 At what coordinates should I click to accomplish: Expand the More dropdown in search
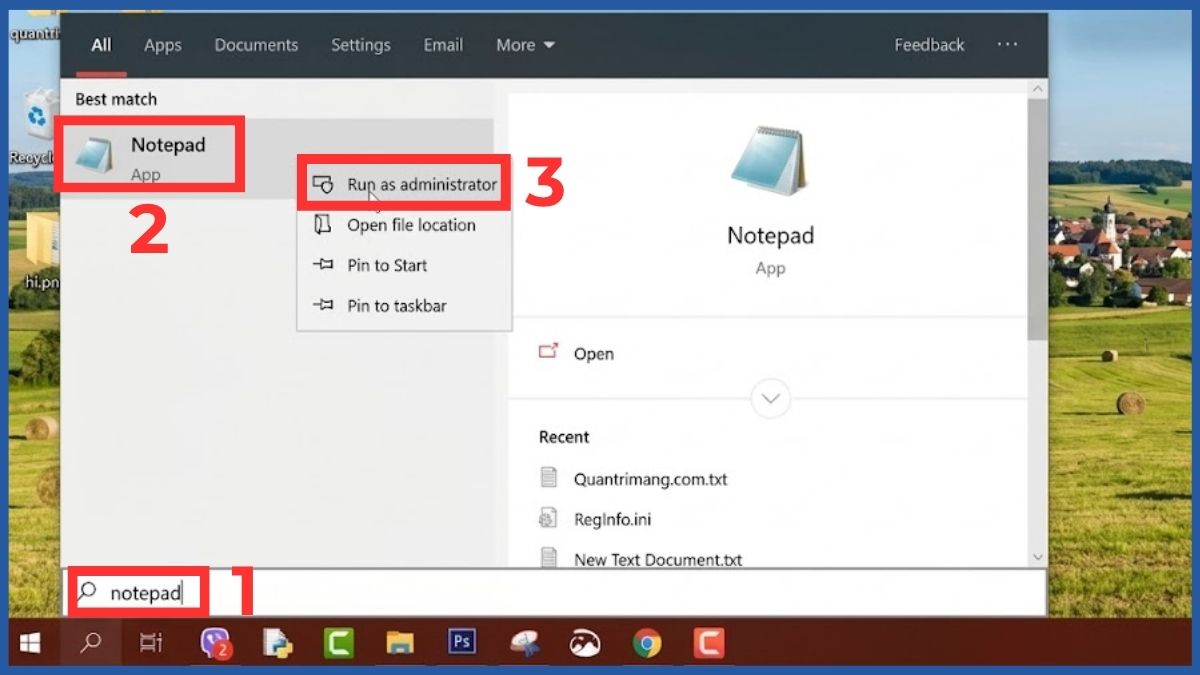coord(524,45)
